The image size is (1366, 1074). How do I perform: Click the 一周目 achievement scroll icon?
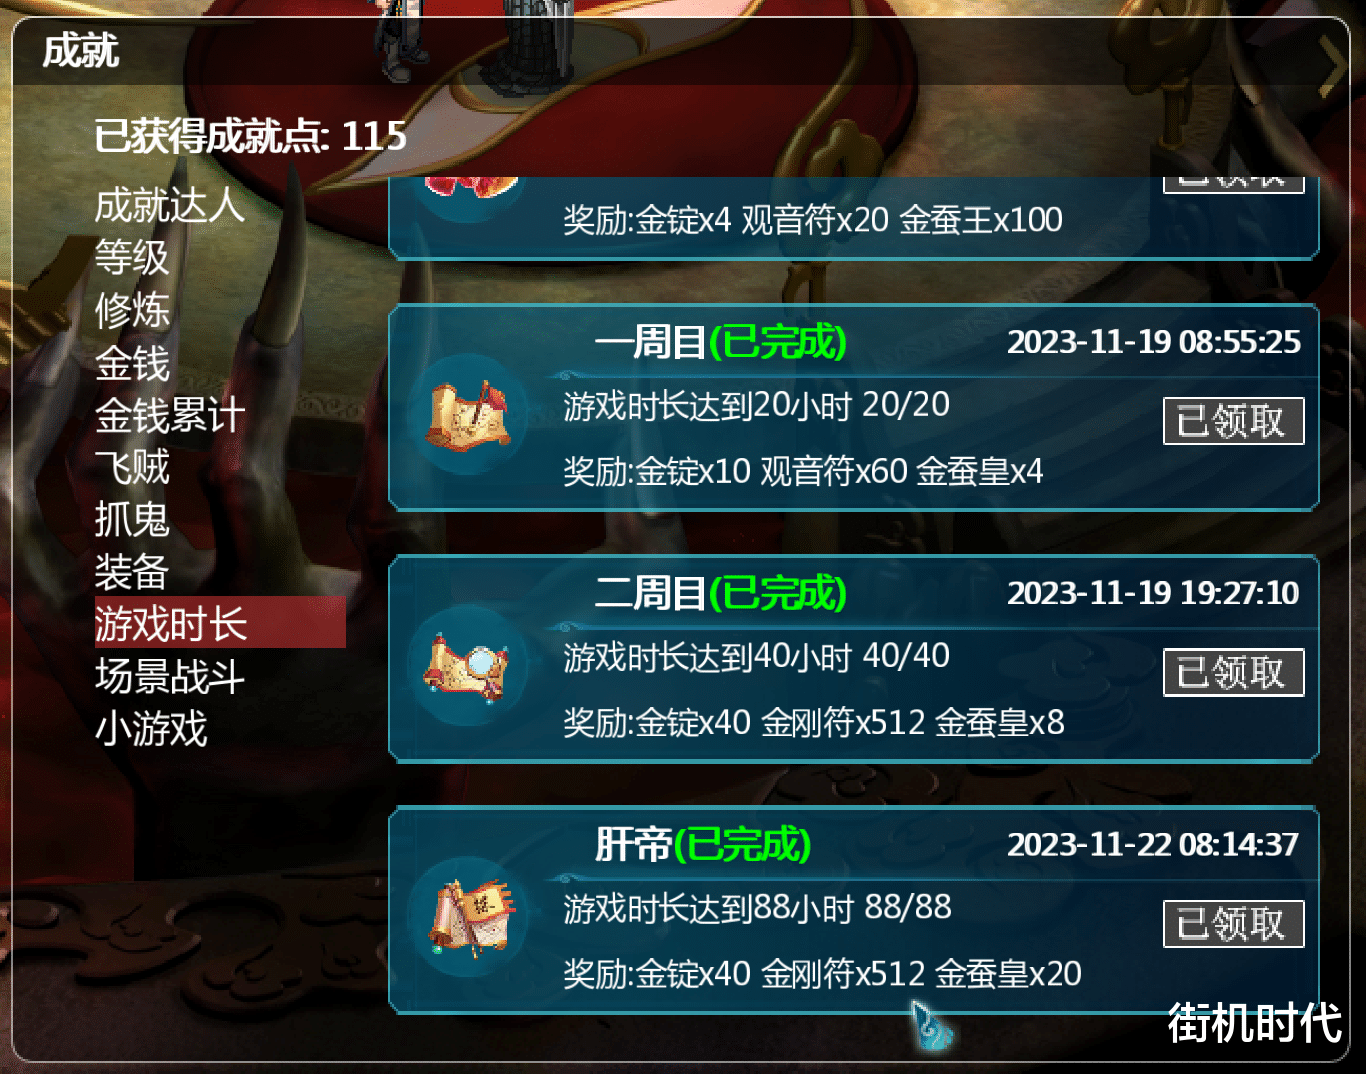point(468,414)
